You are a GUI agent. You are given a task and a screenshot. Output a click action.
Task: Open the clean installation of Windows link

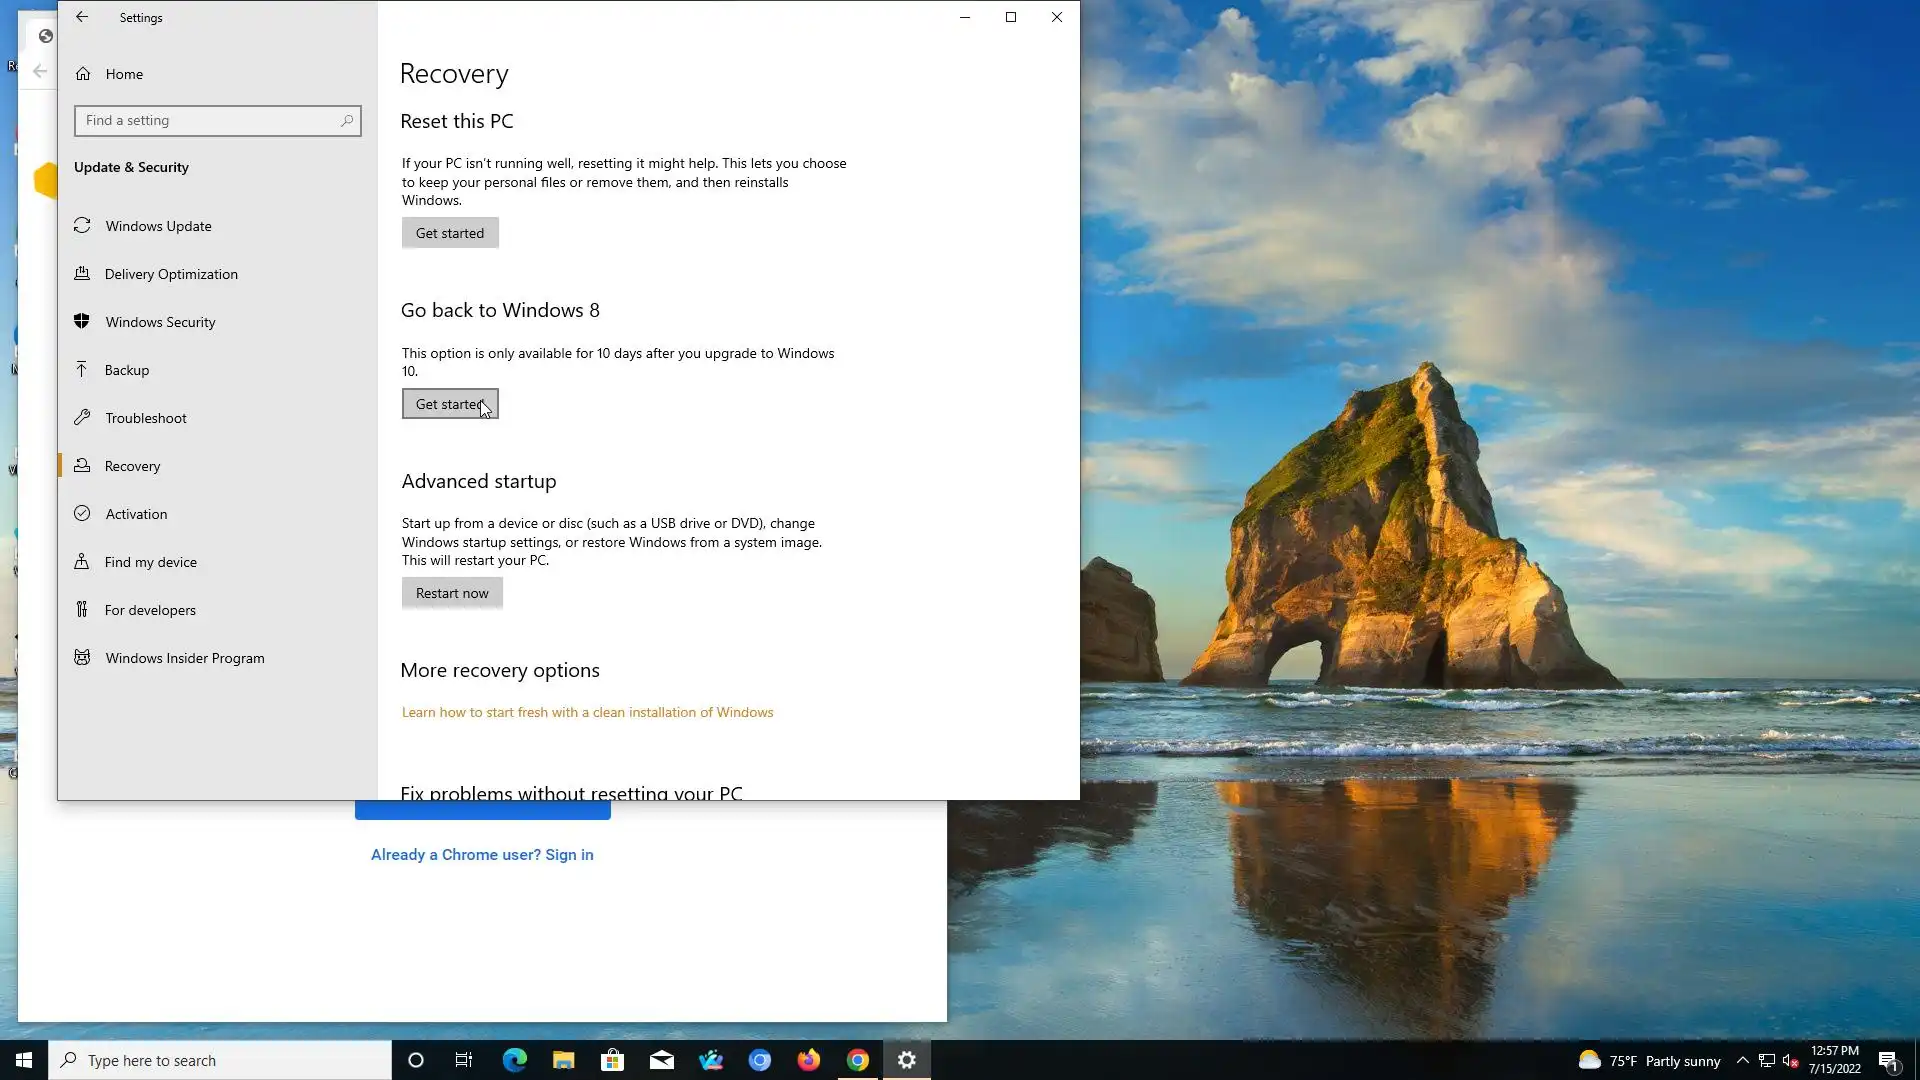[x=587, y=713]
